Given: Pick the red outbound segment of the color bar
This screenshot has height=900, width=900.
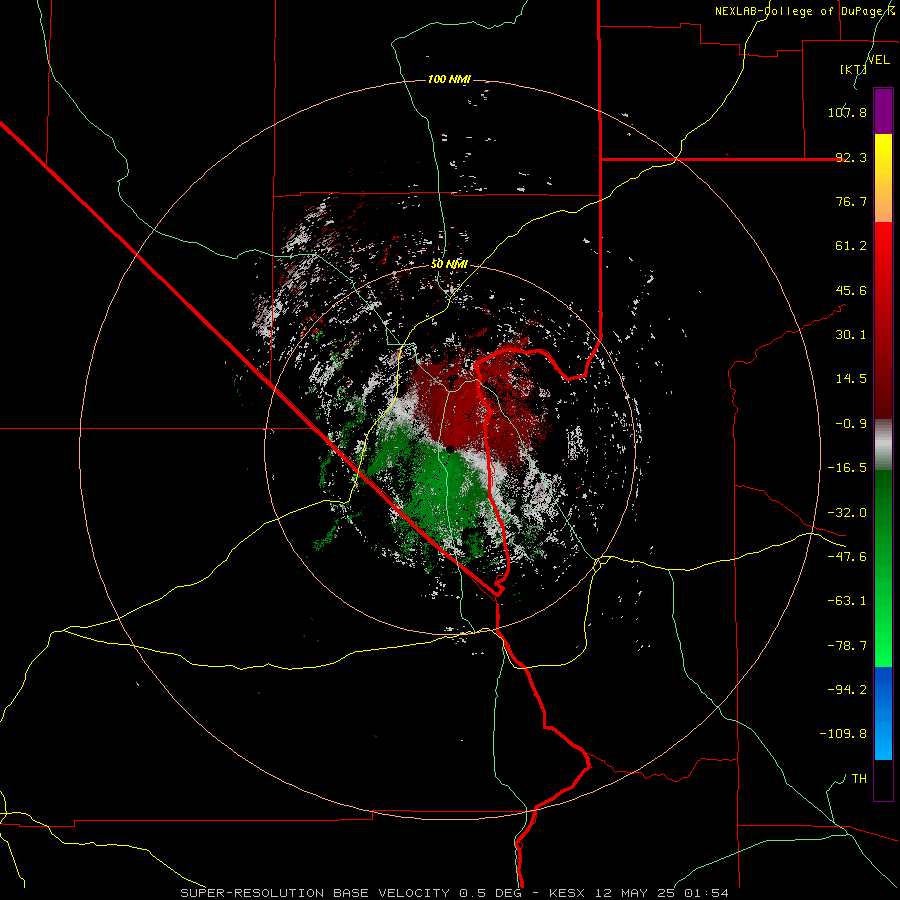Looking at the screenshot, I should coord(883,320).
